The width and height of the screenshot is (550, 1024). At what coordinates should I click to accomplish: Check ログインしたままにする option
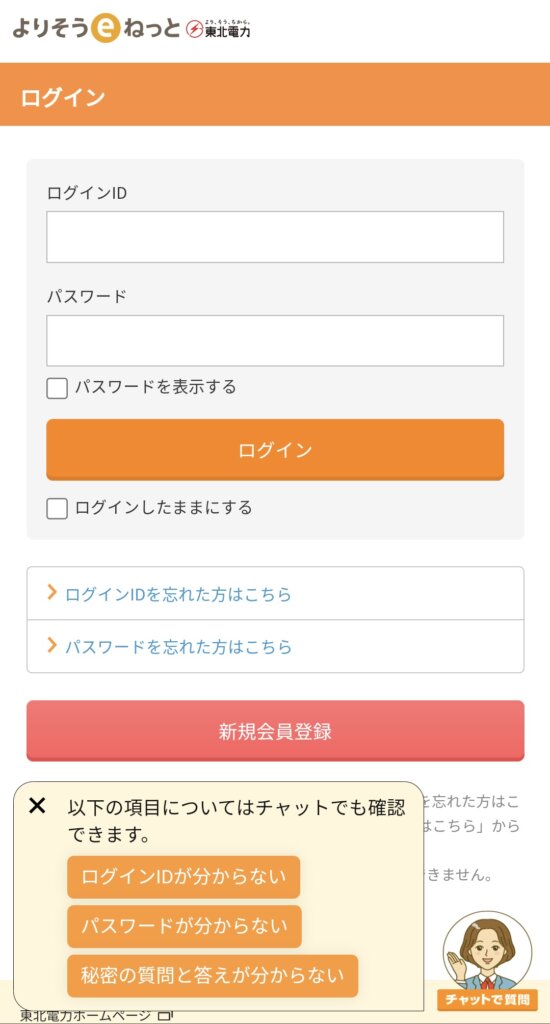pos(57,508)
